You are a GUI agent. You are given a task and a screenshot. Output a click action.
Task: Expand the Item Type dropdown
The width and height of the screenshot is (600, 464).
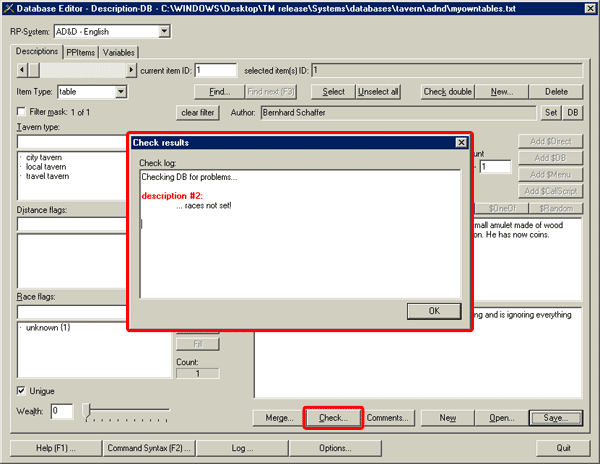121,92
